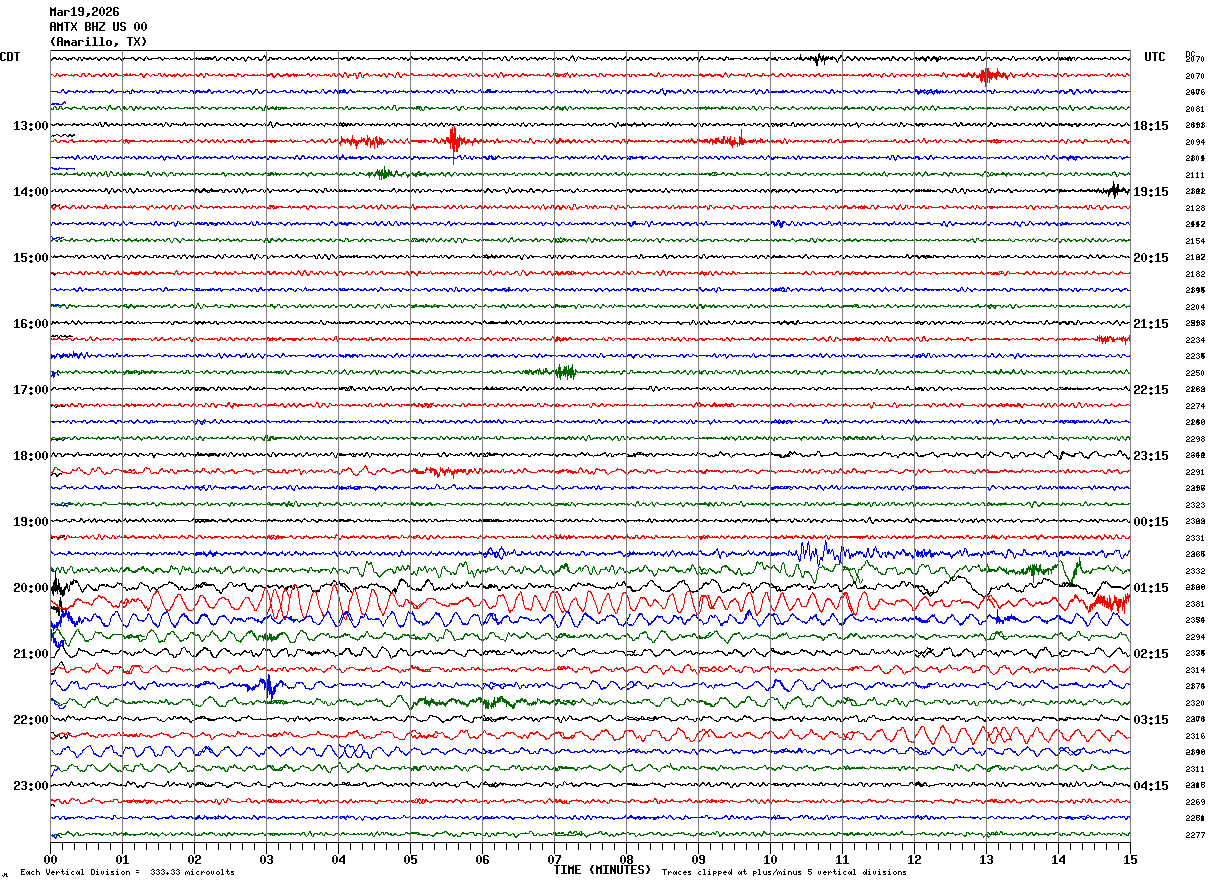The width and height of the screenshot is (1210, 886).
Task: Click the Mar19,2026 date text
Action: (x=84, y=12)
